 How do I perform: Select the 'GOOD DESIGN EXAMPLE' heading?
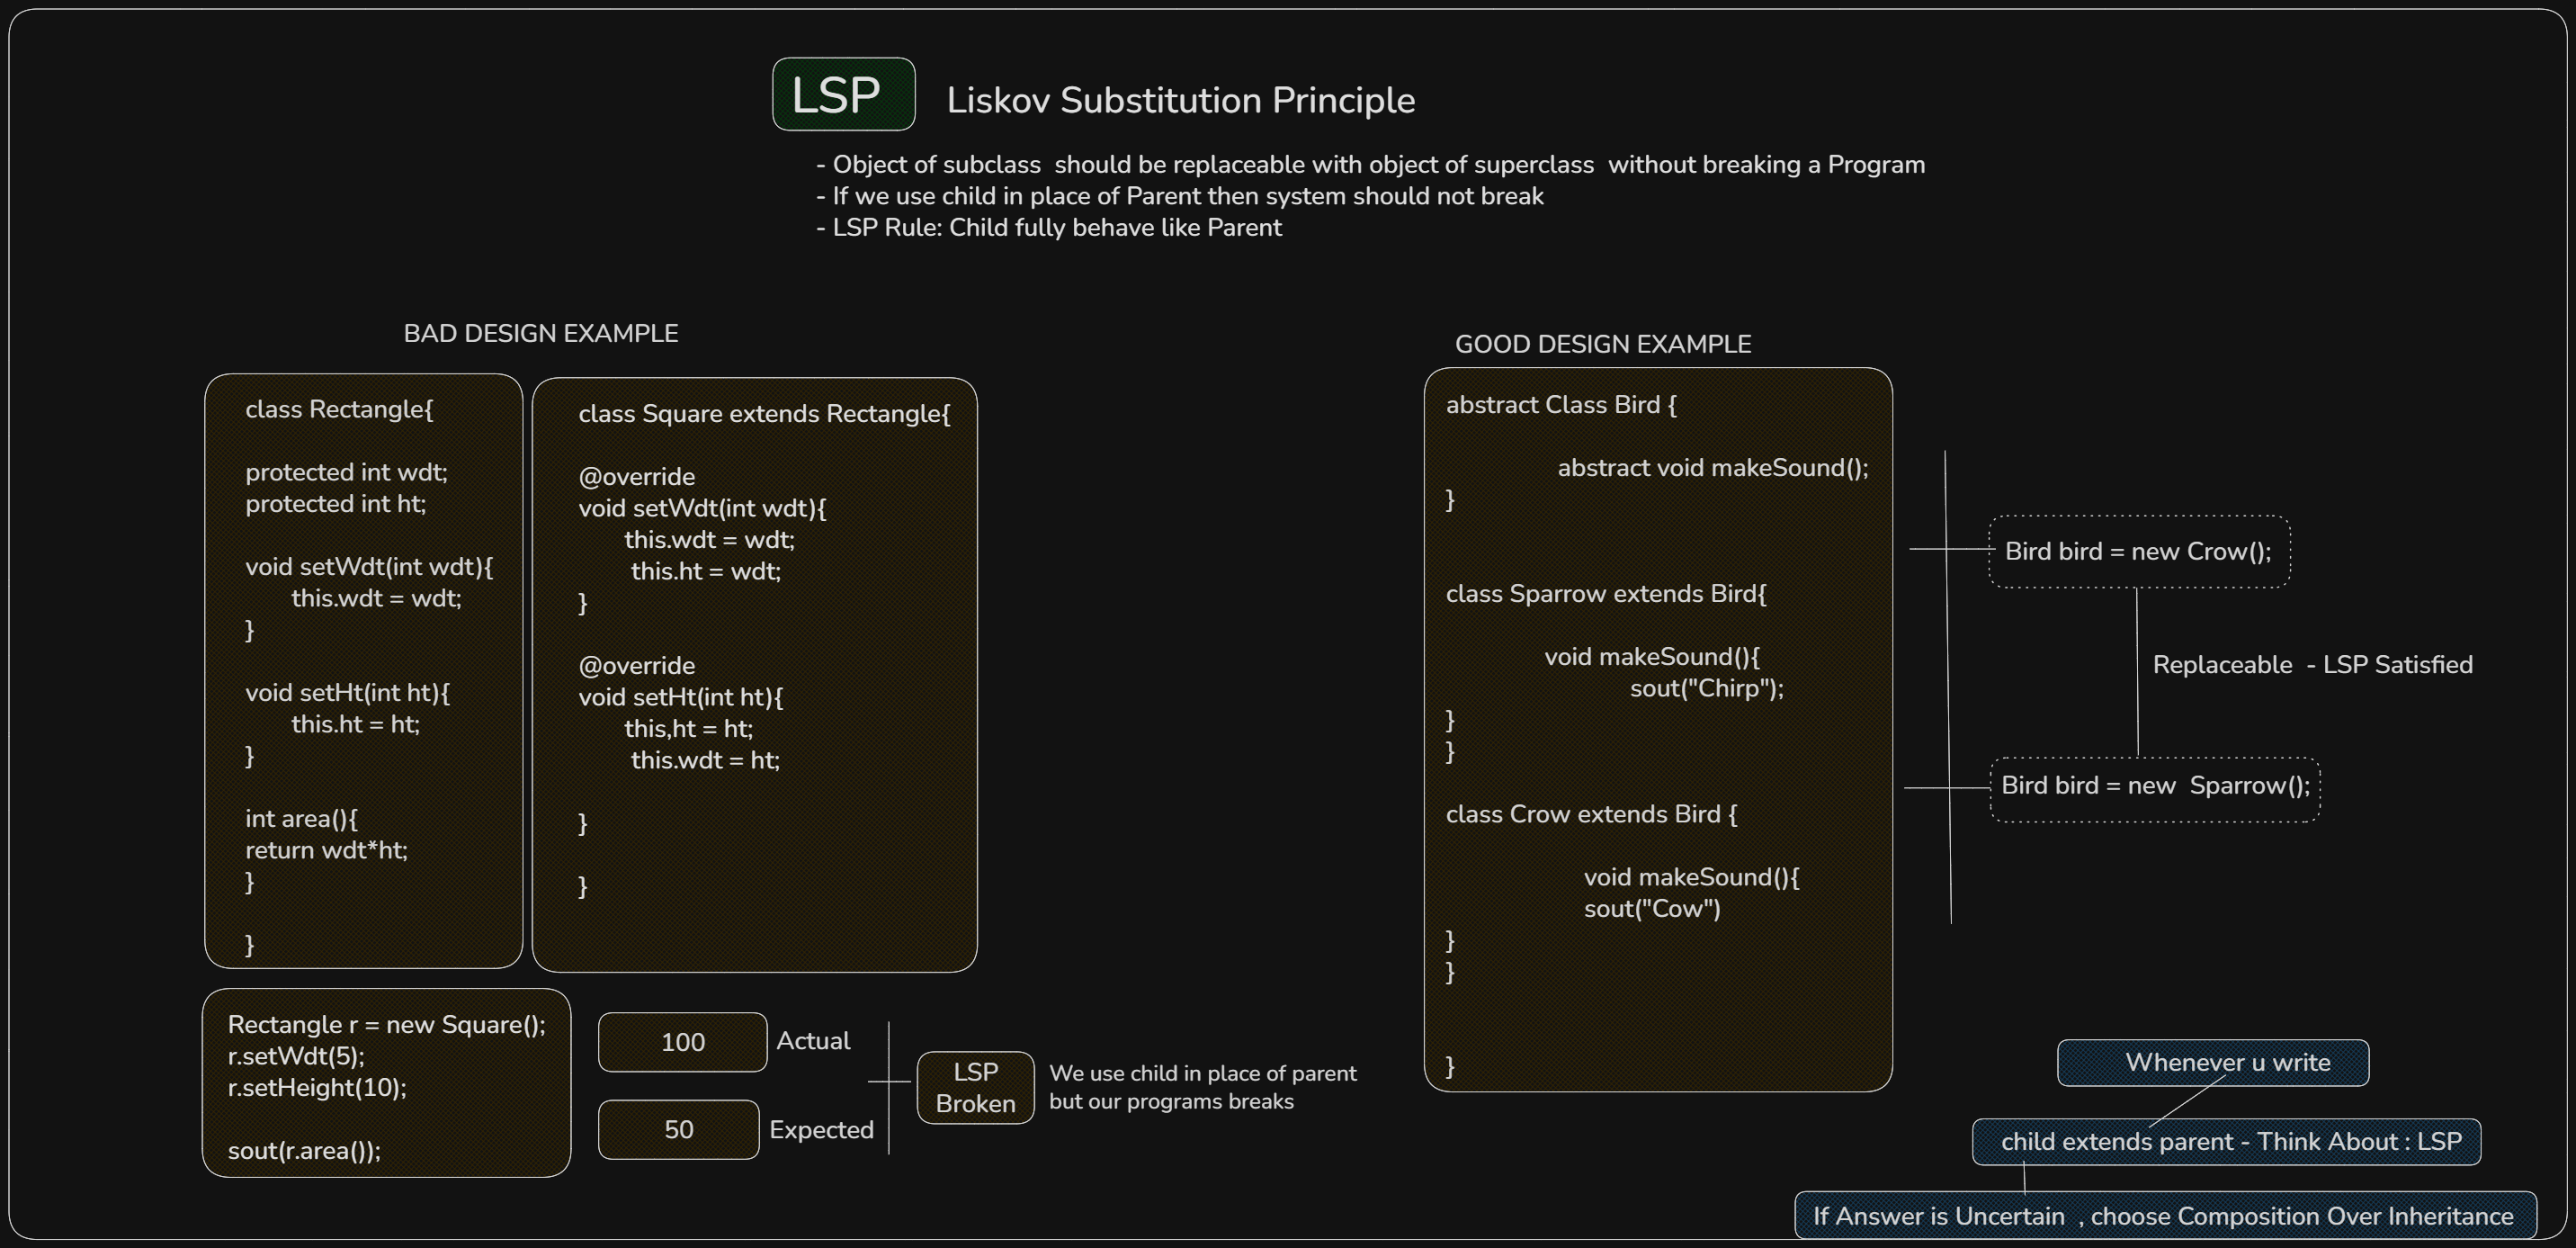tap(1603, 344)
